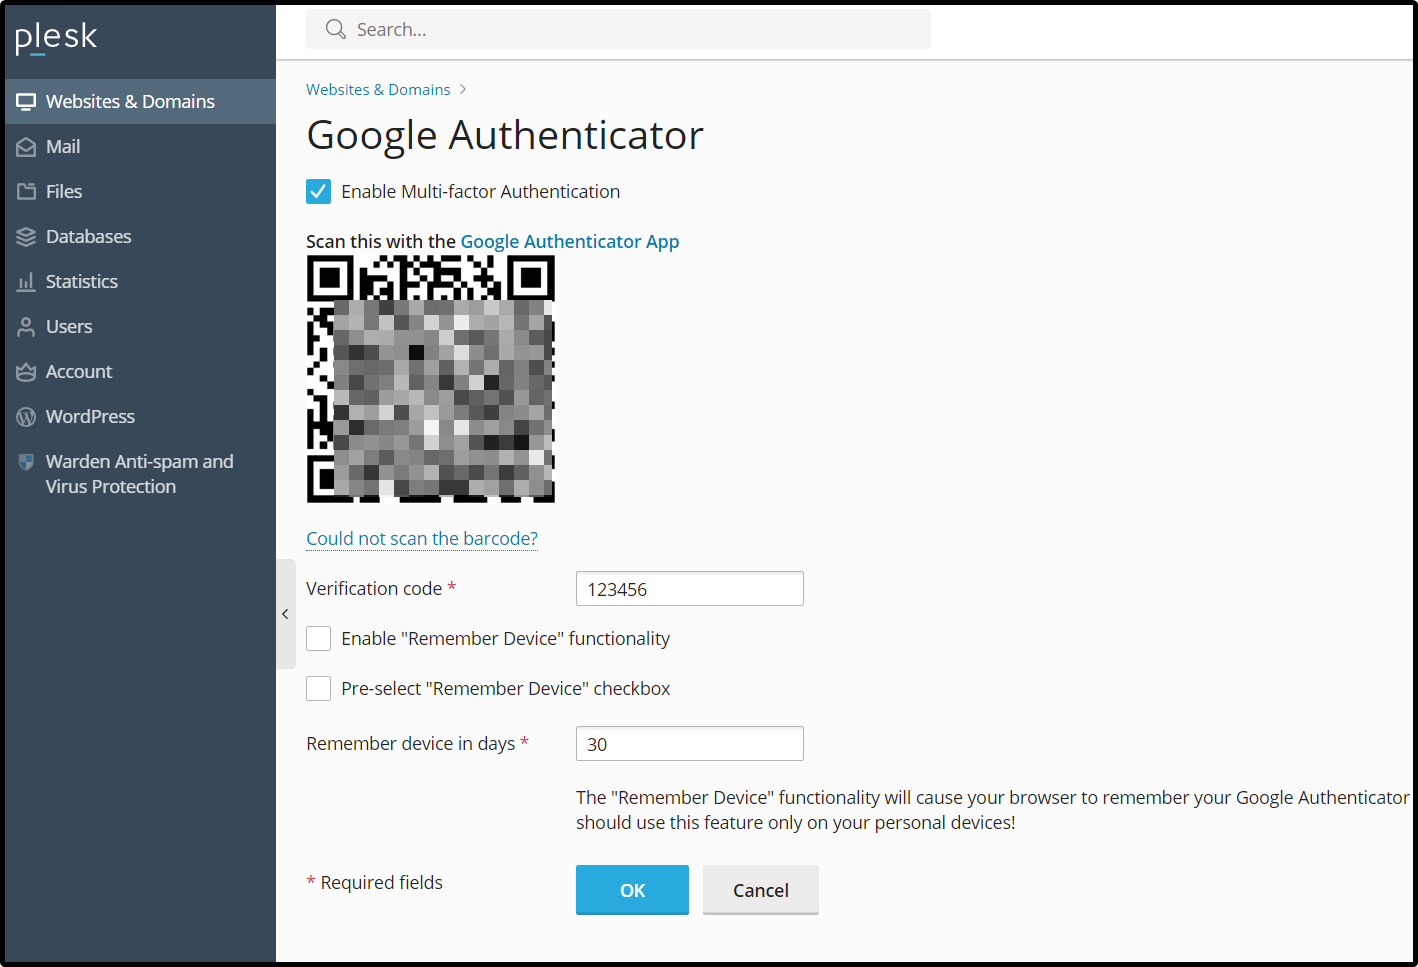Image resolution: width=1418 pixels, height=967 pixels.
Task: Follow the Websites & Domains breadcrumb link
Action: (378, 90)
